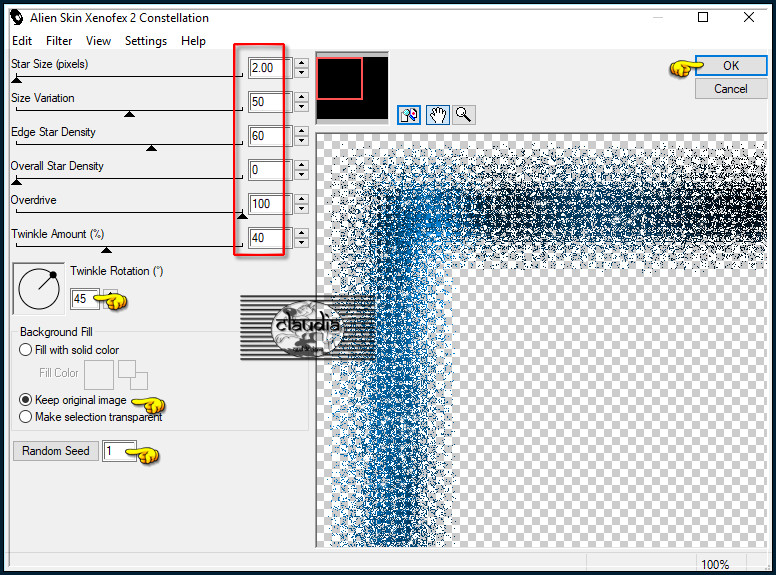Increase Star Size with up arrow
This screenshot has height=575, width=776.
click(301, 63)
